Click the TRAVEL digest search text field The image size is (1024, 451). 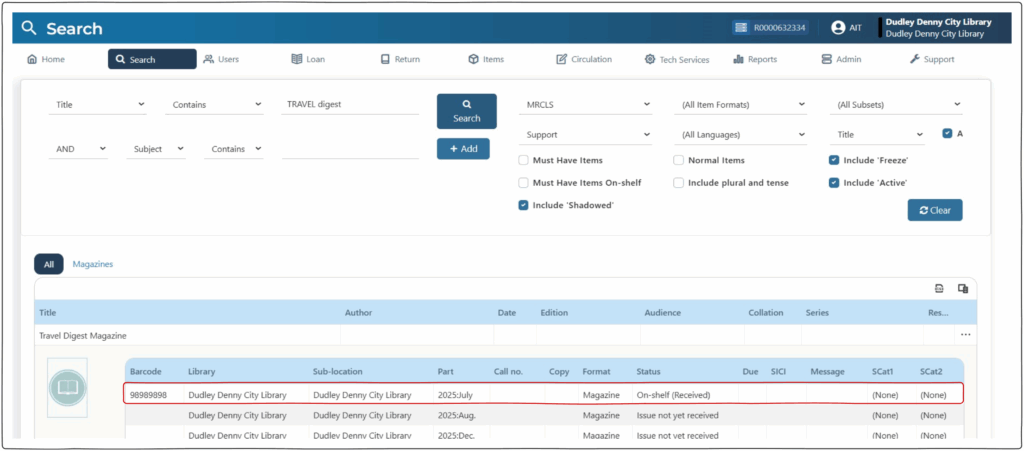point(350,104)
